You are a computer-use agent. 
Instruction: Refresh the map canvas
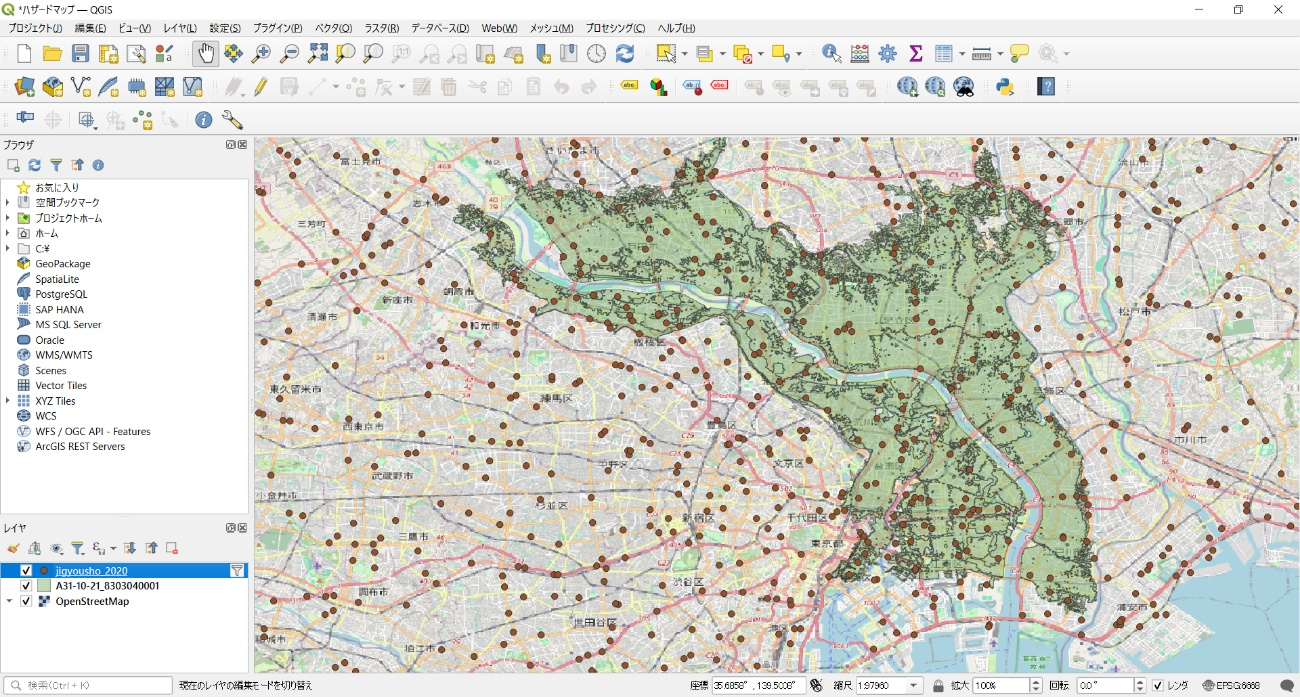coord(625,54)
